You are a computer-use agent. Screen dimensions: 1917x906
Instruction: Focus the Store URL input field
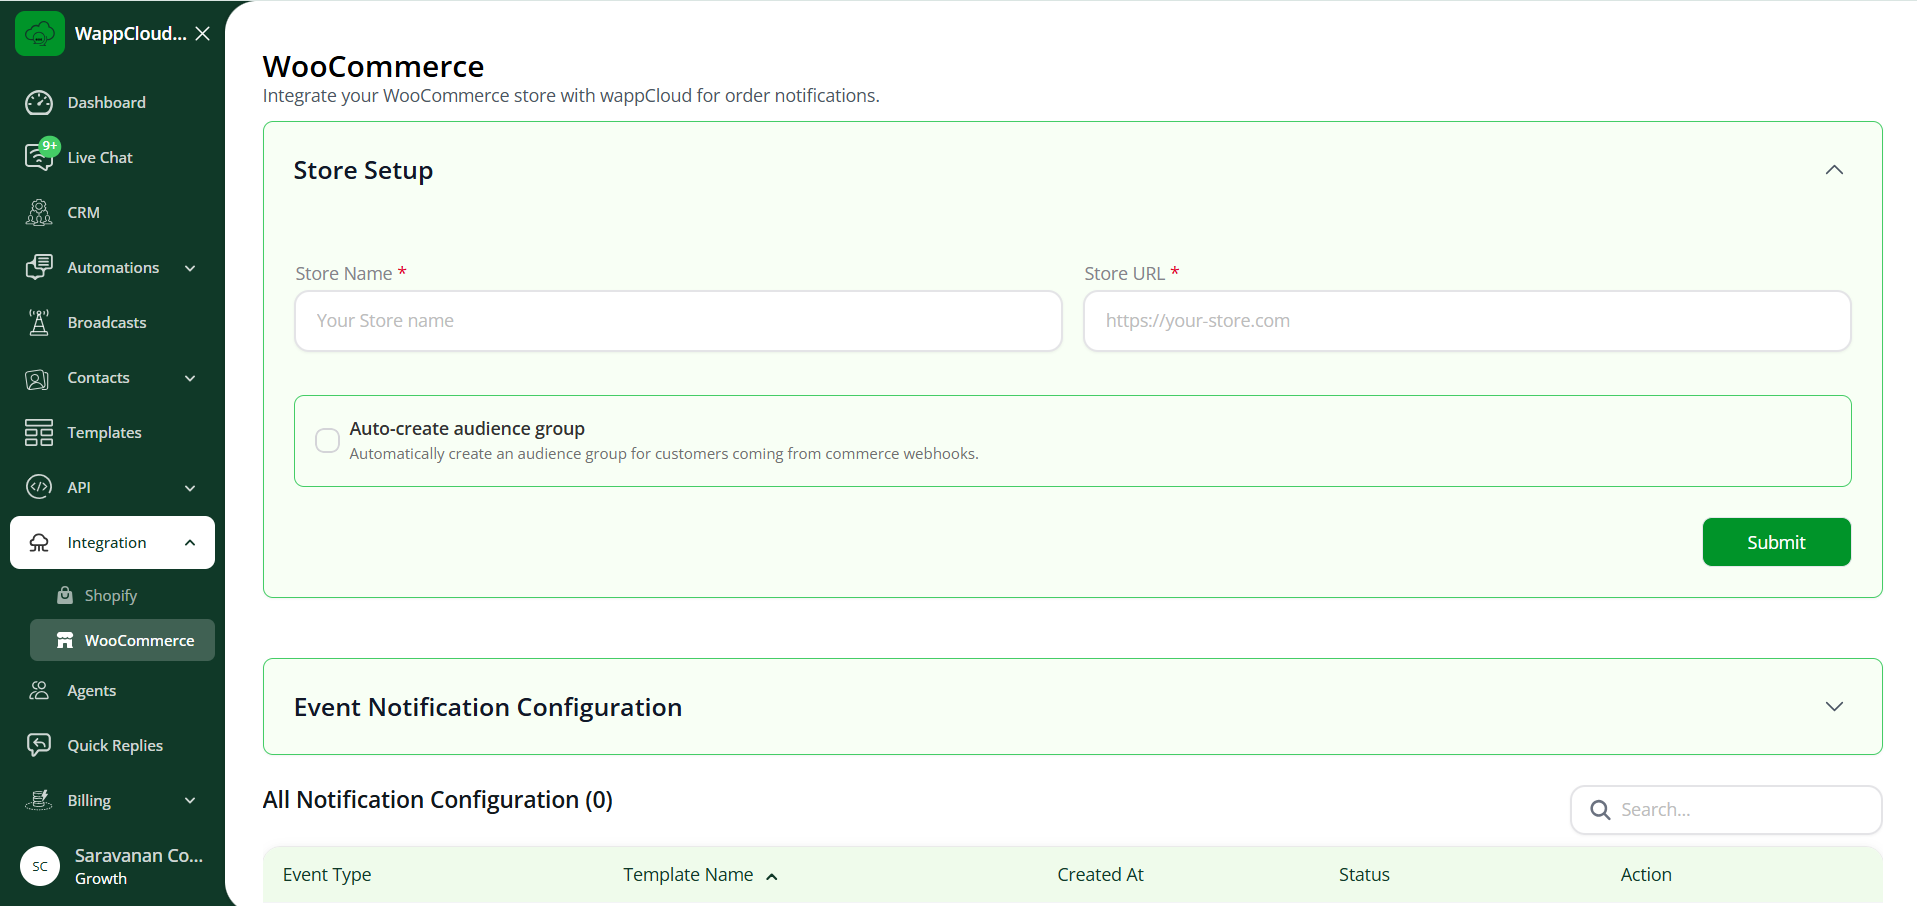pyautogui.click(x=1467, y=321)
